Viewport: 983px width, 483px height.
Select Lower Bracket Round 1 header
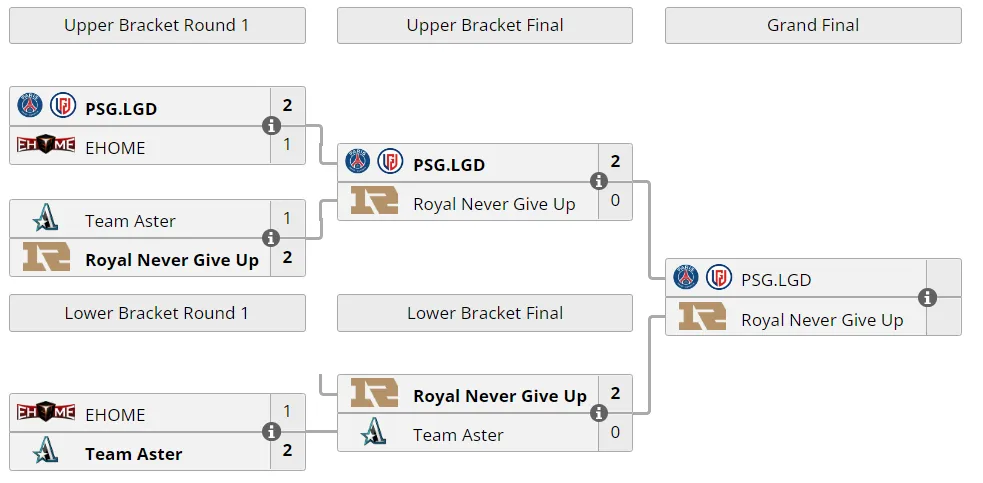click(157, 313)
